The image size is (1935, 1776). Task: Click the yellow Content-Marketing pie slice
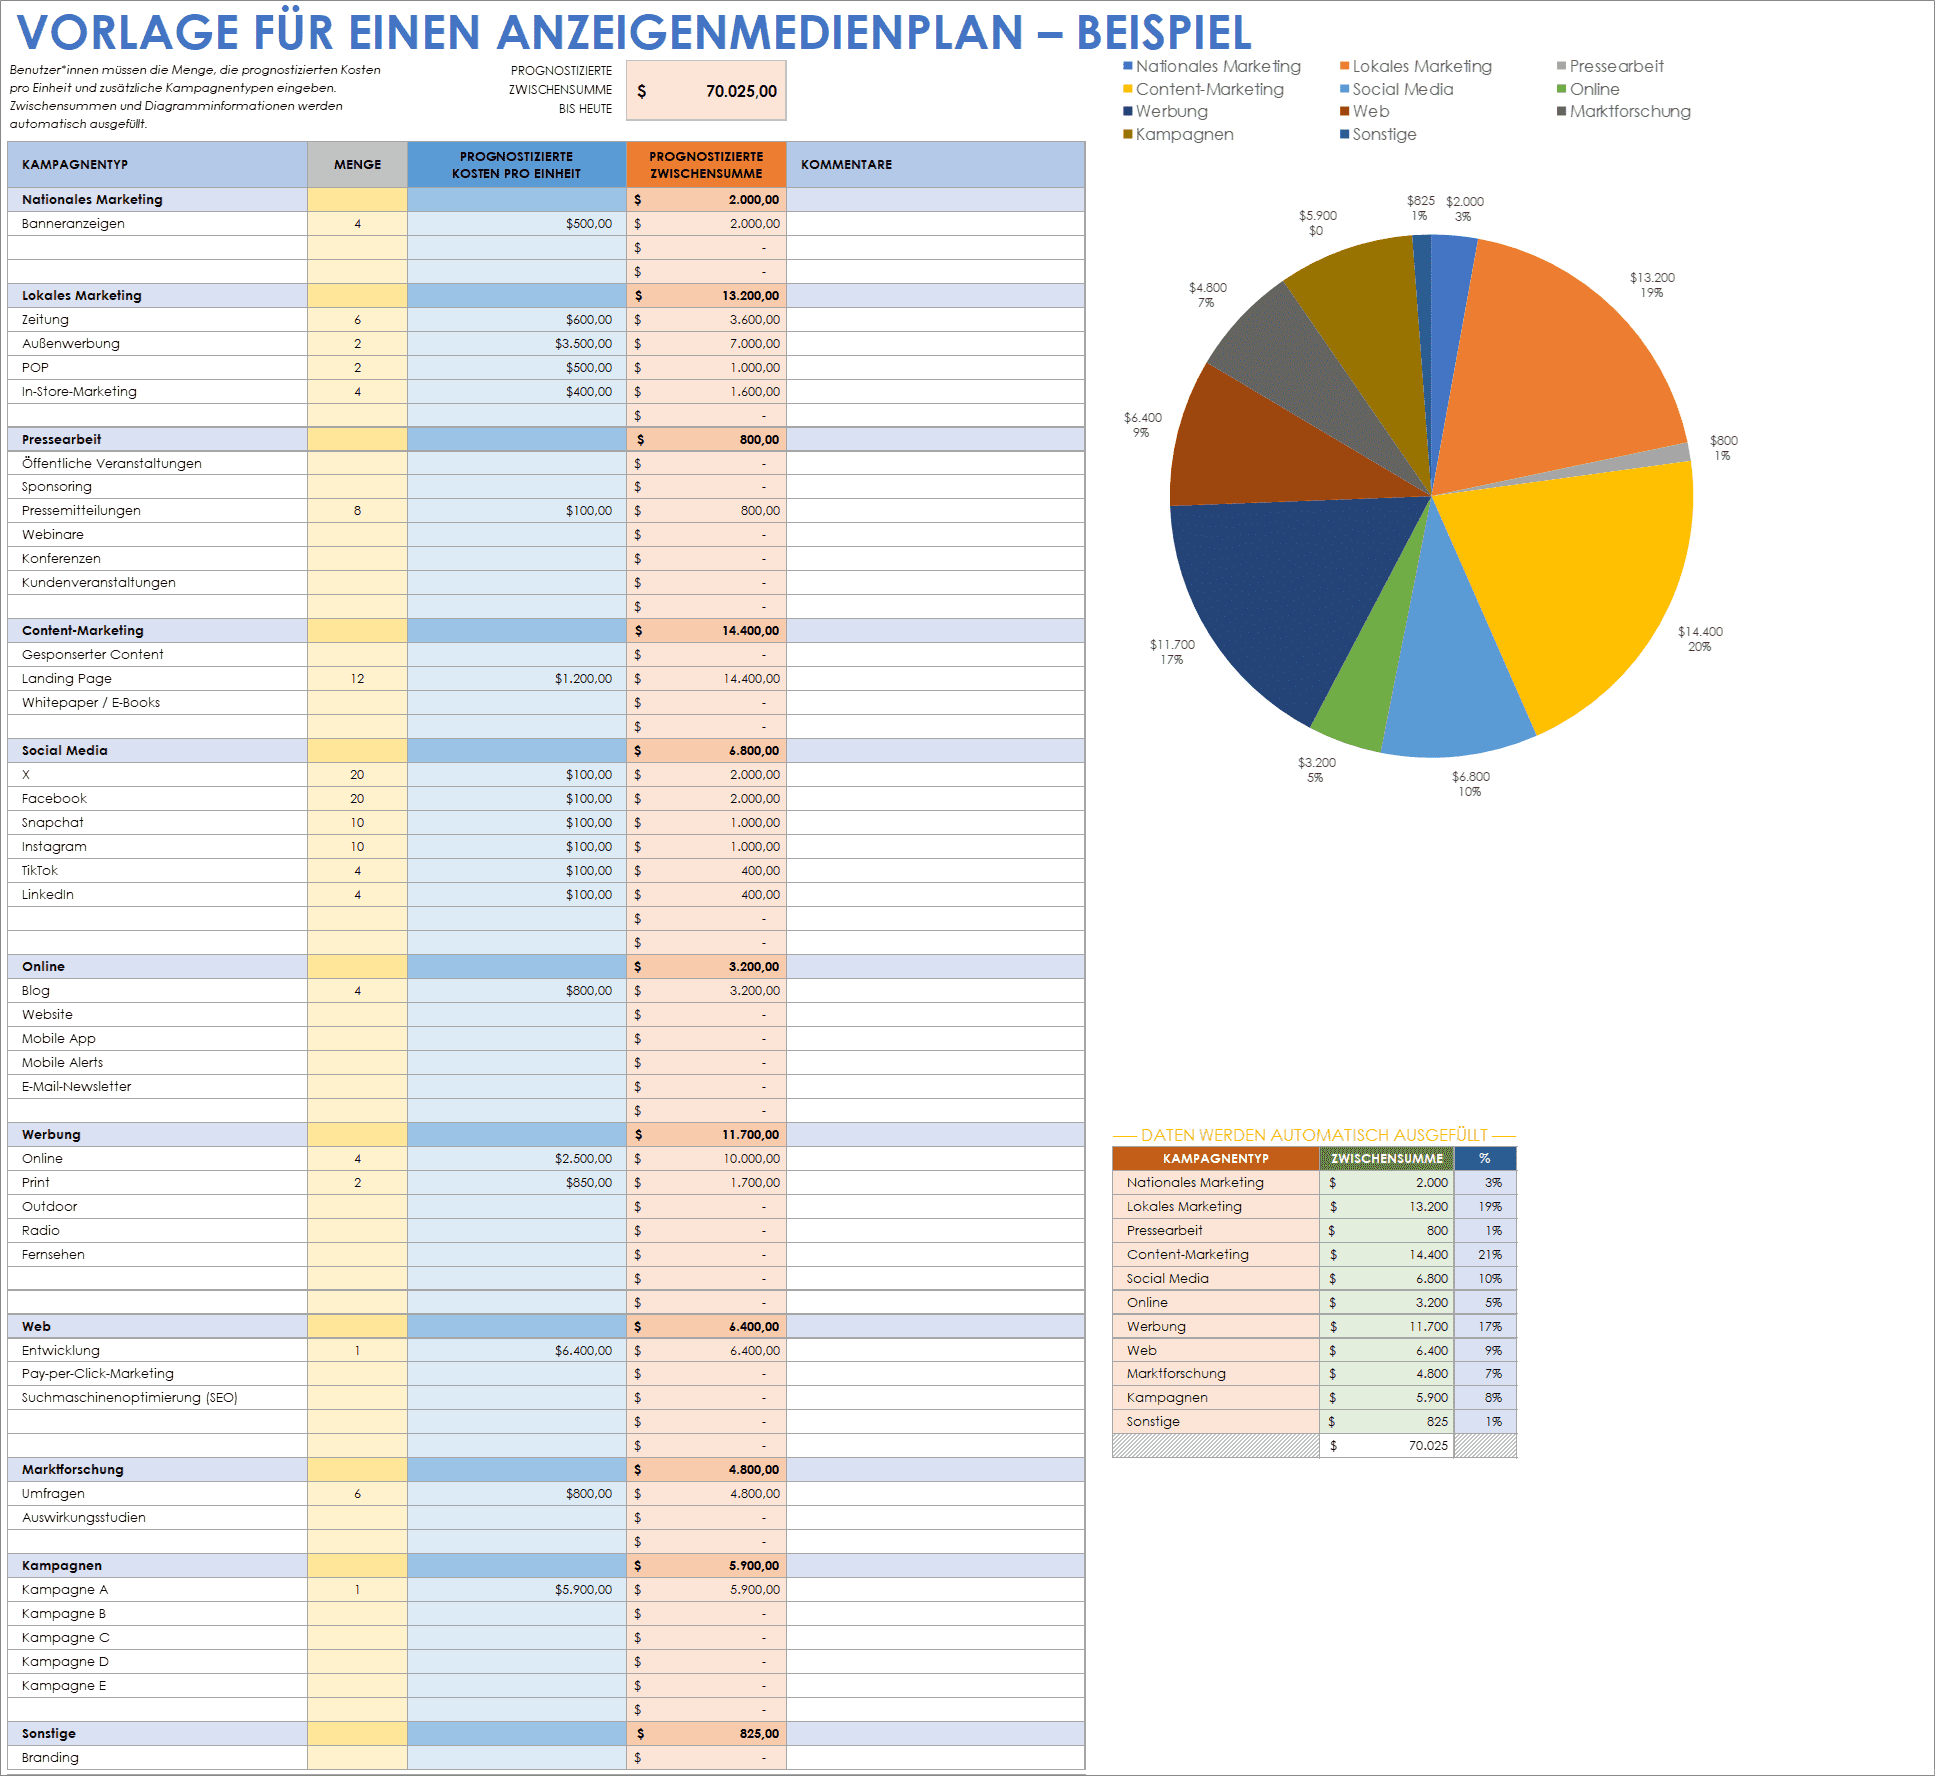point(1590,580)
